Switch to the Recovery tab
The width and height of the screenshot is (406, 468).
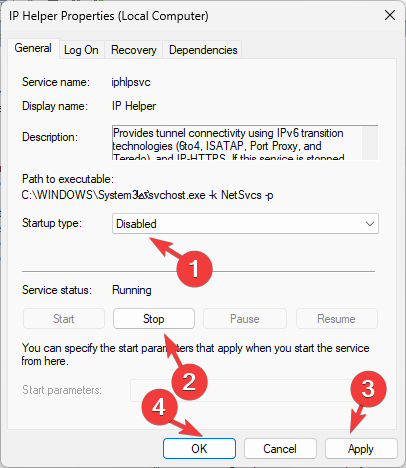(134, 50)
